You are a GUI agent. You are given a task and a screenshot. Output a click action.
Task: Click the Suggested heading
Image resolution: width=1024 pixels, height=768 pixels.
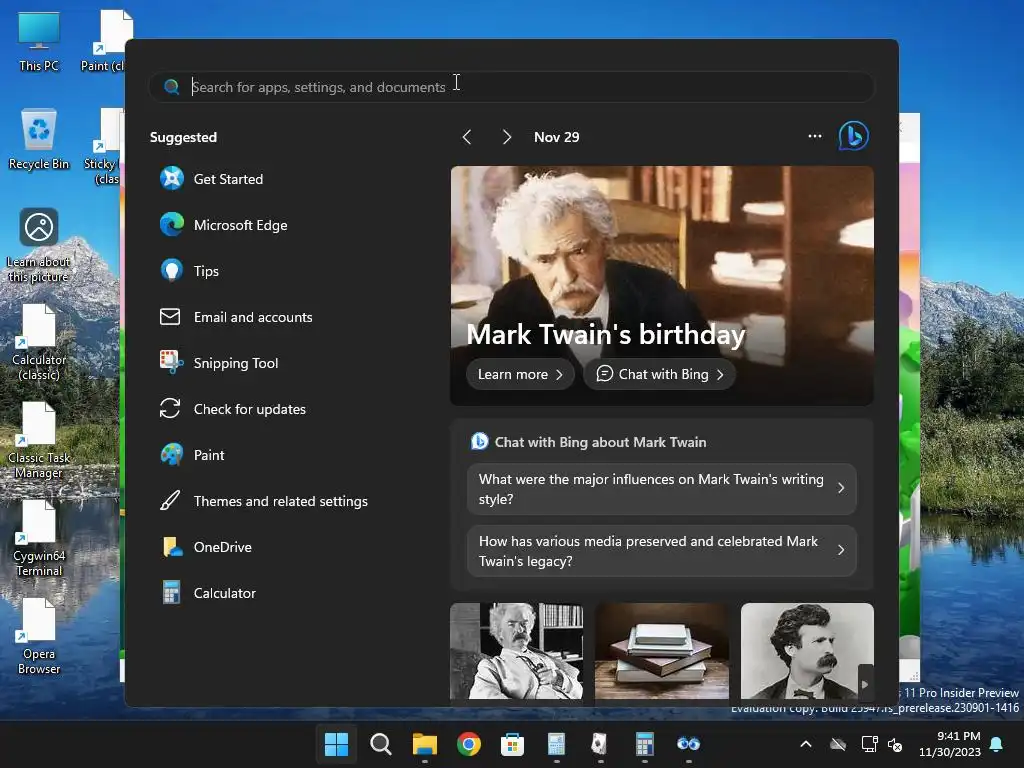click(x=183, y=137)
